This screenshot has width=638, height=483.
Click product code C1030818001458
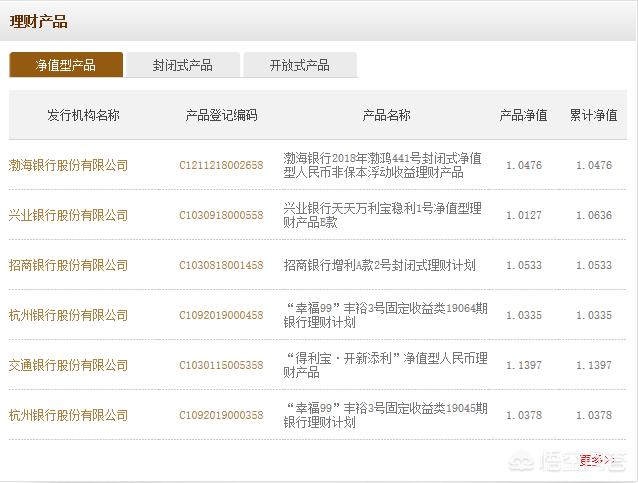(221, 265)
